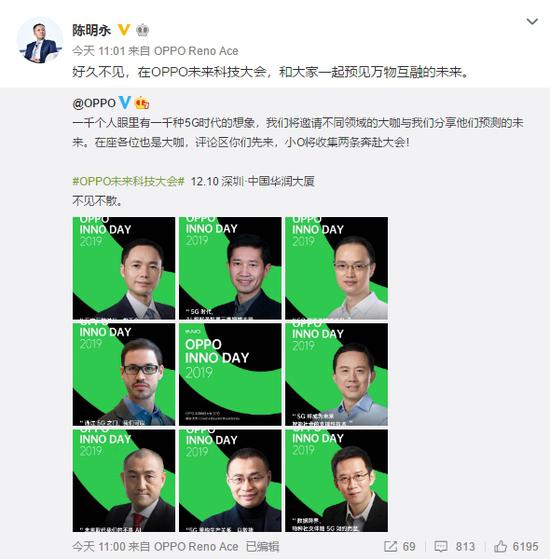This screenshot has width=550, height=559.
Task: Open the center OPPO INNO DAY 2019 poster
Action: tap(230, 374)
